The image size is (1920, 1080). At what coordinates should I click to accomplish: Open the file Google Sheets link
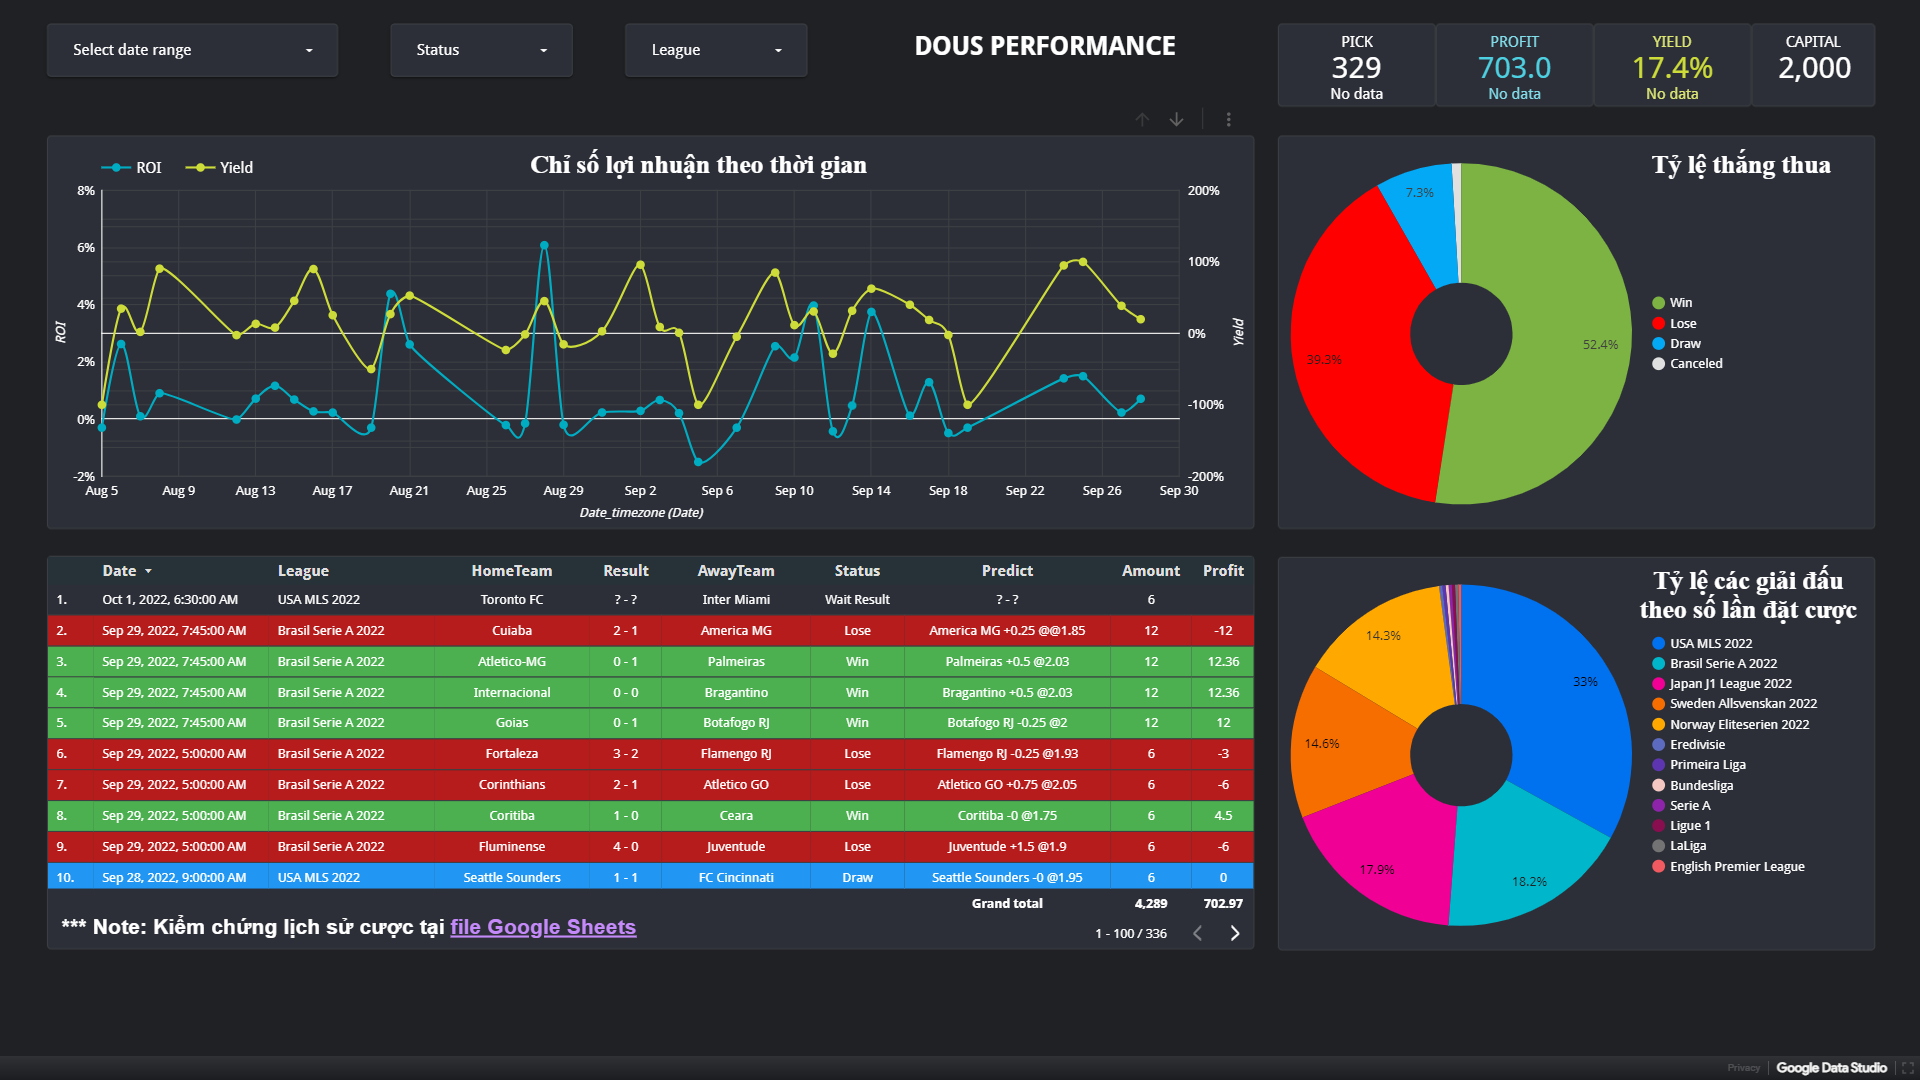542,927
